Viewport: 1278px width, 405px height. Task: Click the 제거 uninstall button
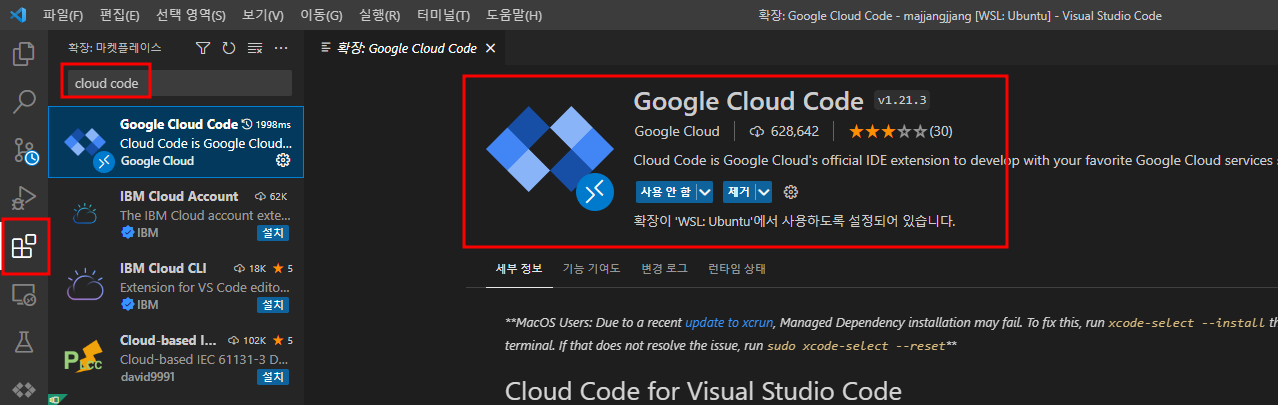coord(740,192)
